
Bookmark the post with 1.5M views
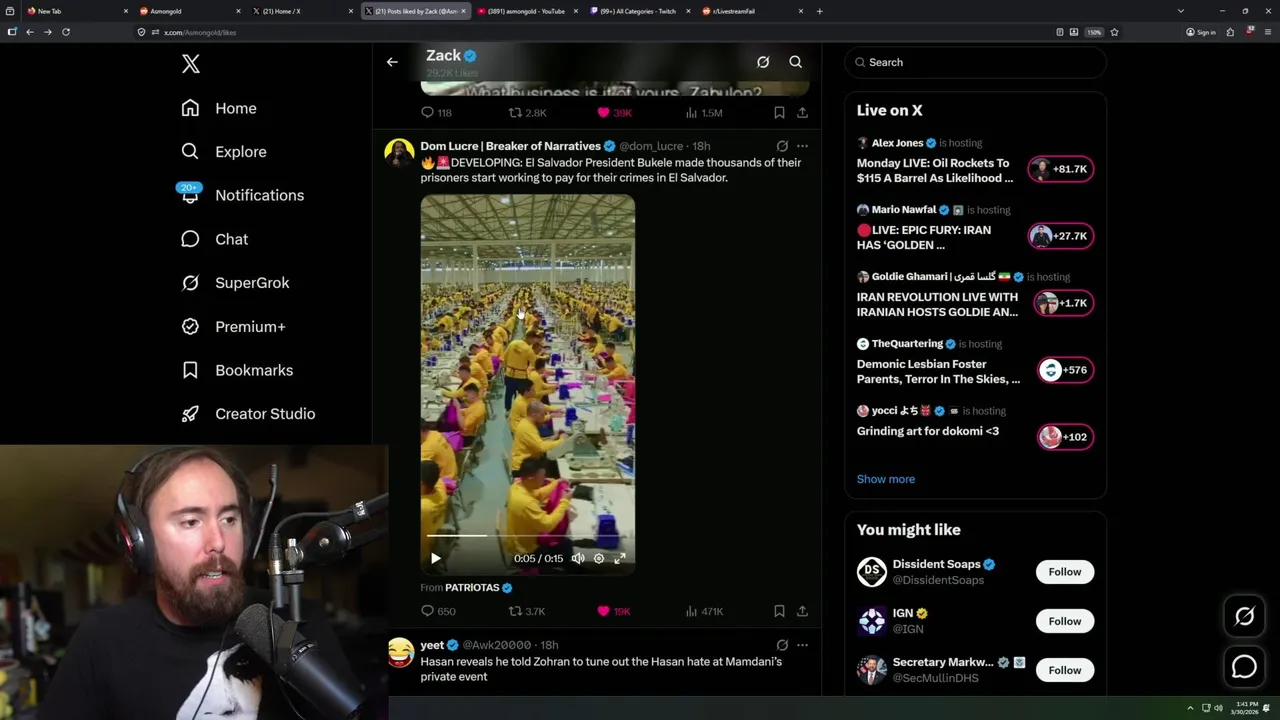pos(779,113)
